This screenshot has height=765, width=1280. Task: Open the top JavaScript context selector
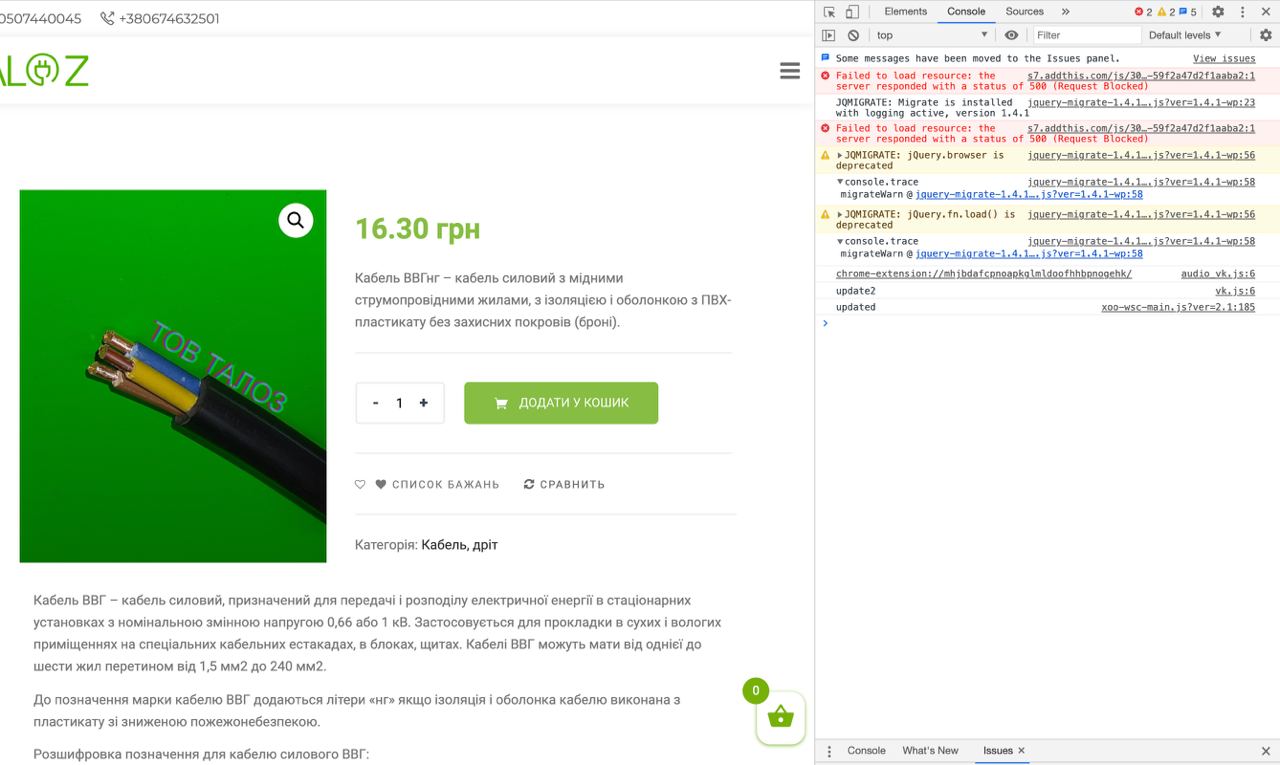click(931, 35)
